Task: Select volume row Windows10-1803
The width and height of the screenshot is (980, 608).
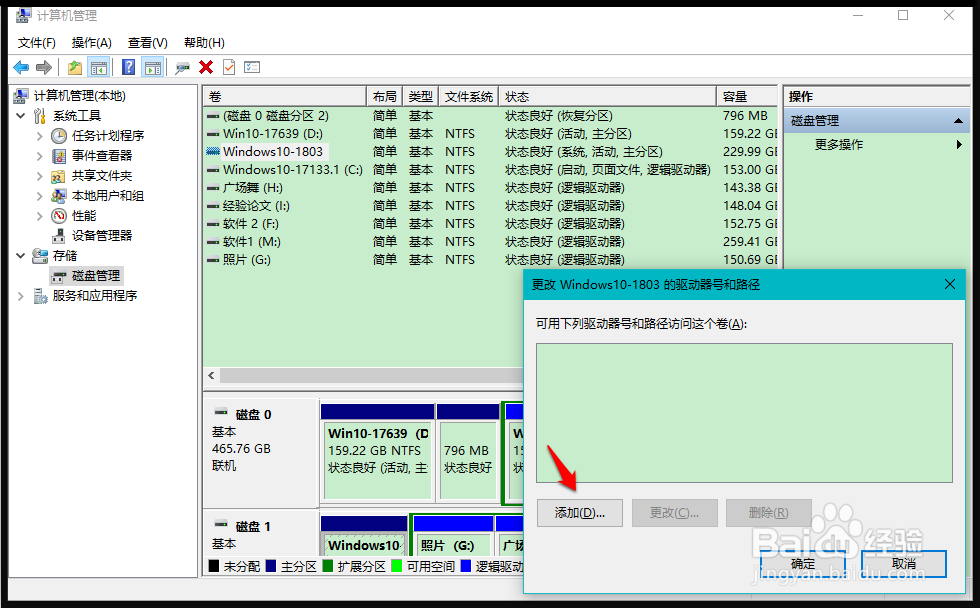Action: [x=491, y=152]
